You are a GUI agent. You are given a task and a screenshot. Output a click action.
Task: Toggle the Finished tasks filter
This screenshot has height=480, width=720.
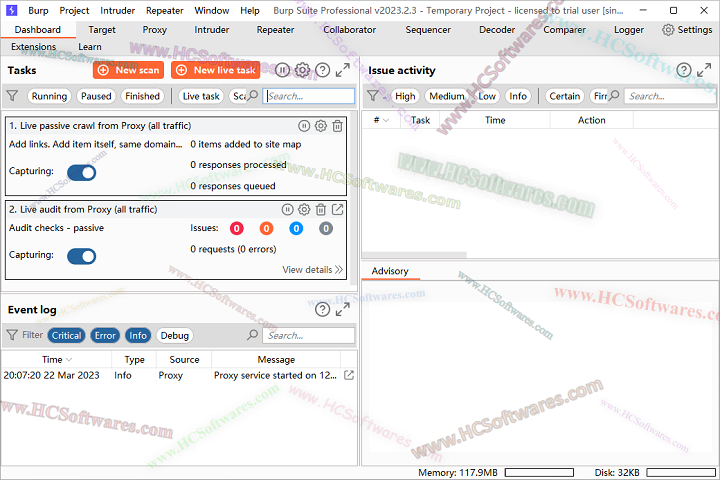point(142,96)
